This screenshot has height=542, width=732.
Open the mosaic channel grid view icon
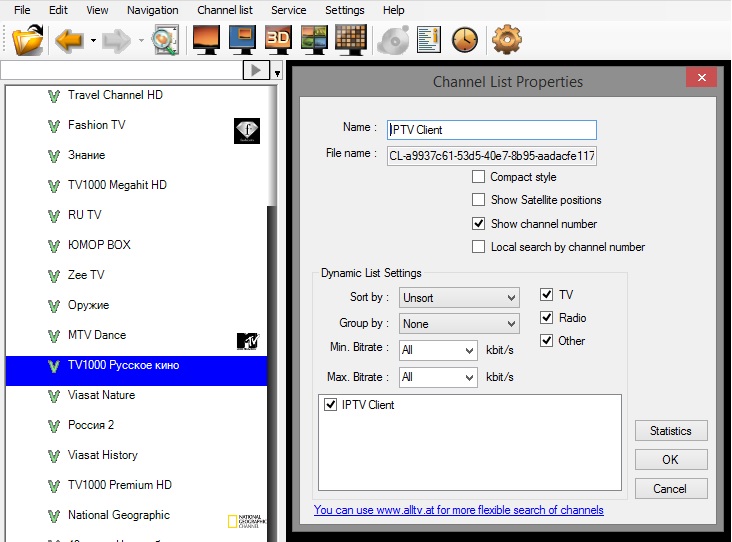point(351,41)
